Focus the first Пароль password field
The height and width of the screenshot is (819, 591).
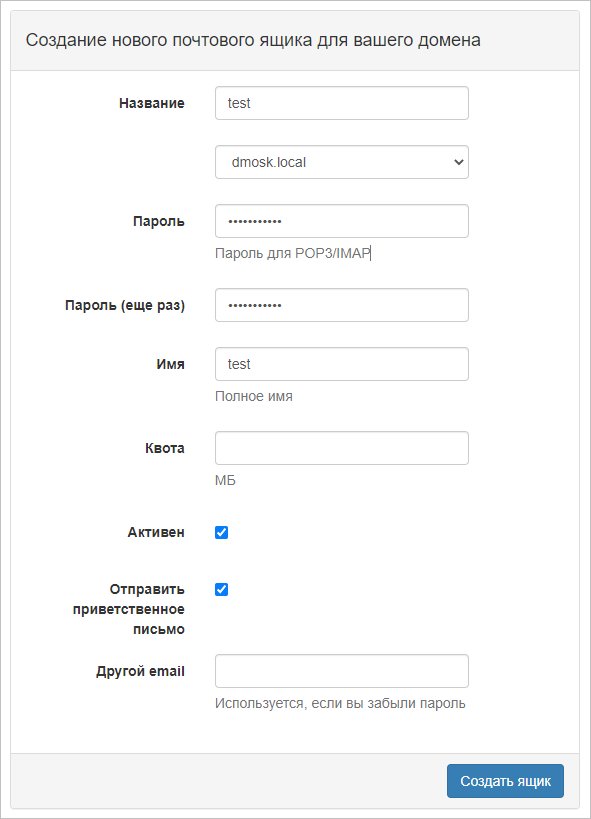point(342,221)
